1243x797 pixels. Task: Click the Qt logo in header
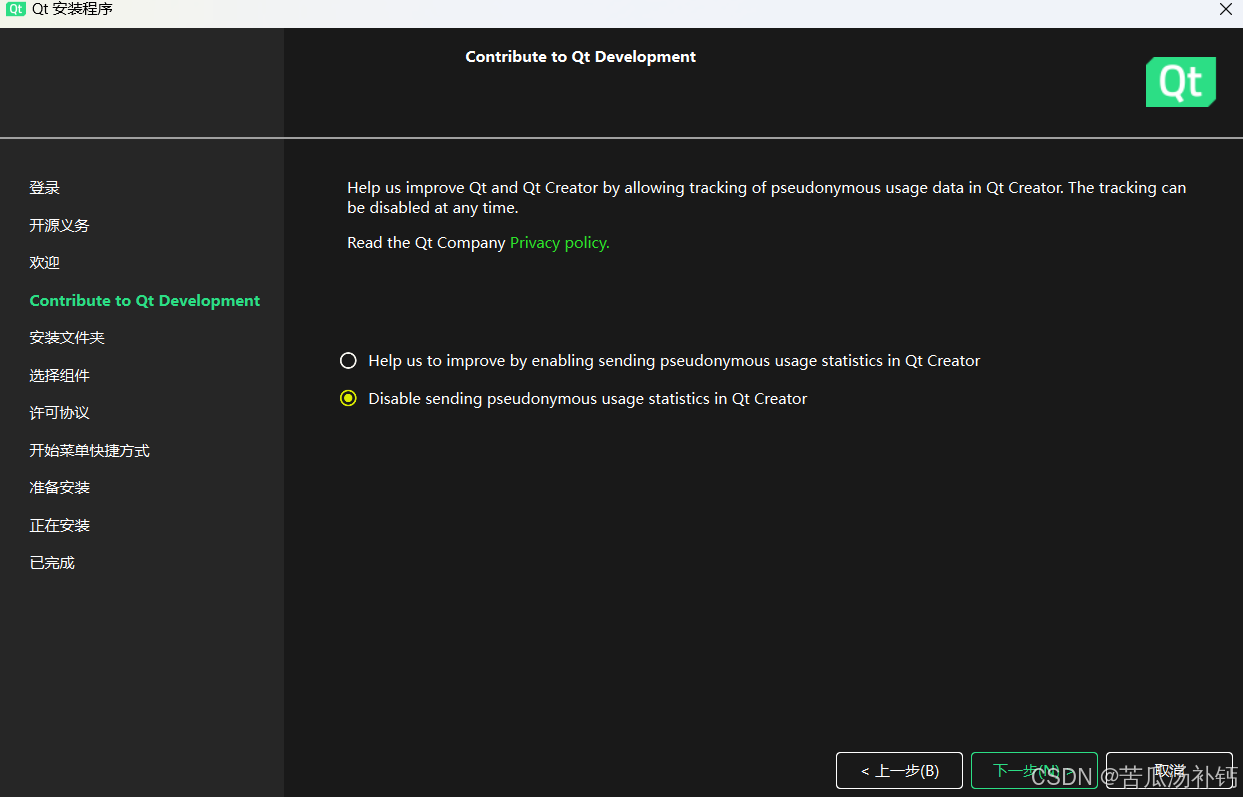(x=1180, y=82)
